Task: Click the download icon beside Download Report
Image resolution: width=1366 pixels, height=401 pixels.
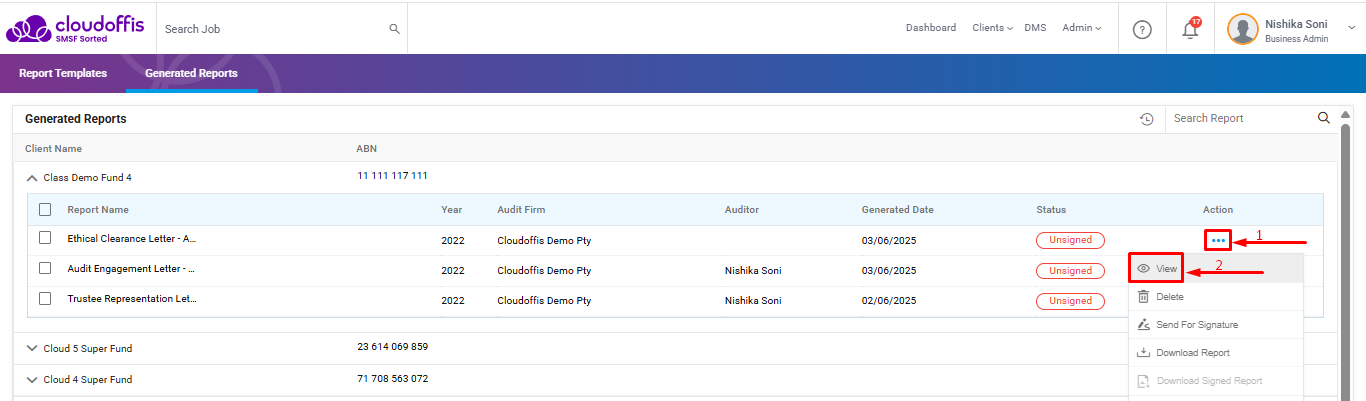Action: pyautogui.click(x=1143, y=353)
